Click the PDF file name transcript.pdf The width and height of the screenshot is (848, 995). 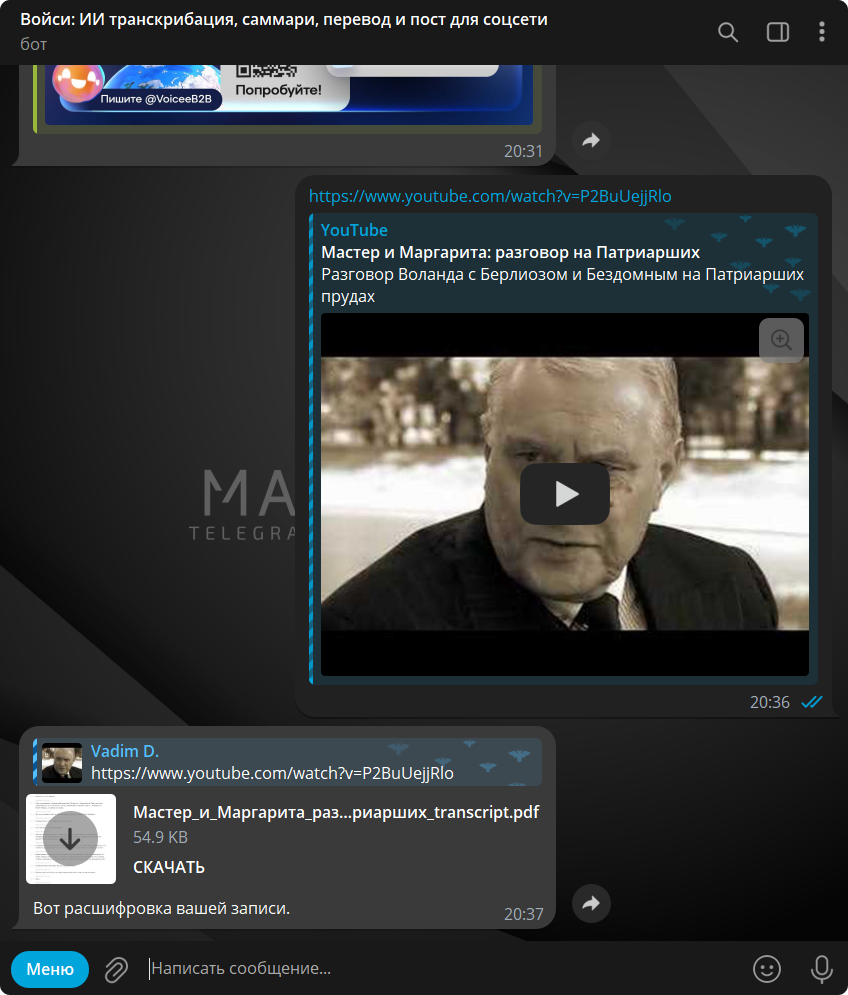(x=336, y=812)
